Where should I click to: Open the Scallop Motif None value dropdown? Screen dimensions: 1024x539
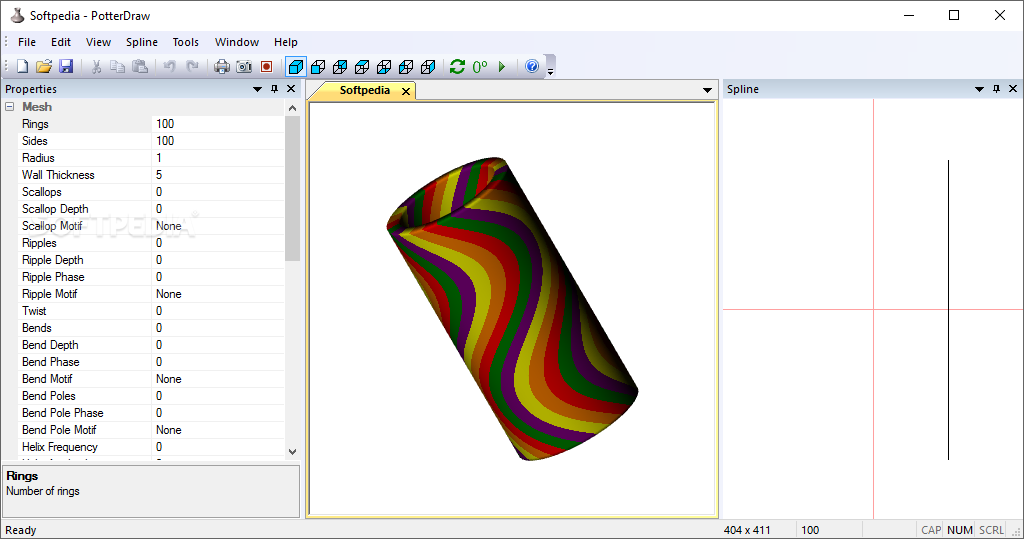(x=218, y=226)
